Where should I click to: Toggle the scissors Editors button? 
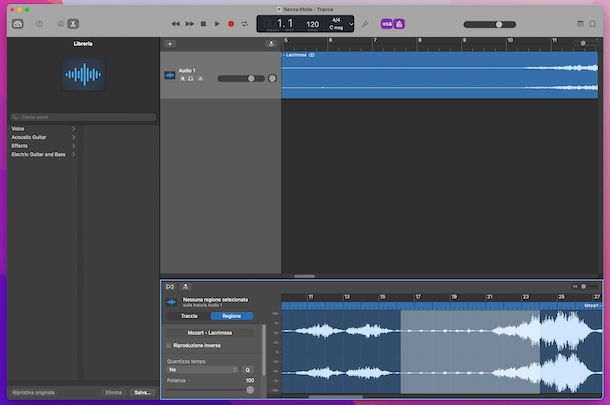click(73, 24)
